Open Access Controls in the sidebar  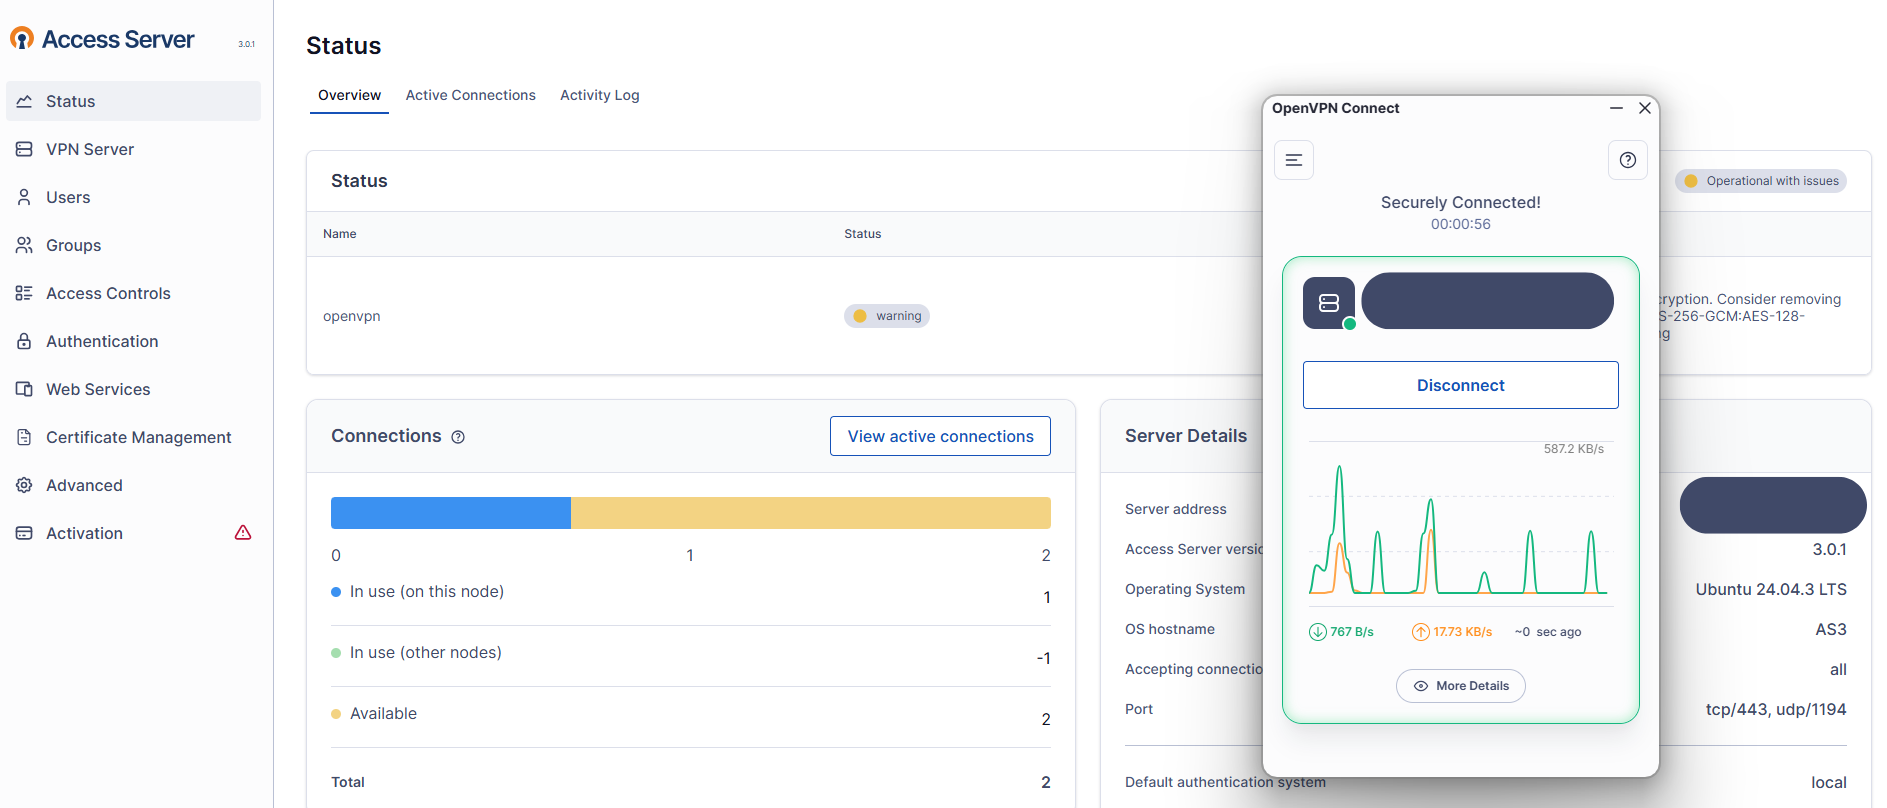[x=133, y=293]
